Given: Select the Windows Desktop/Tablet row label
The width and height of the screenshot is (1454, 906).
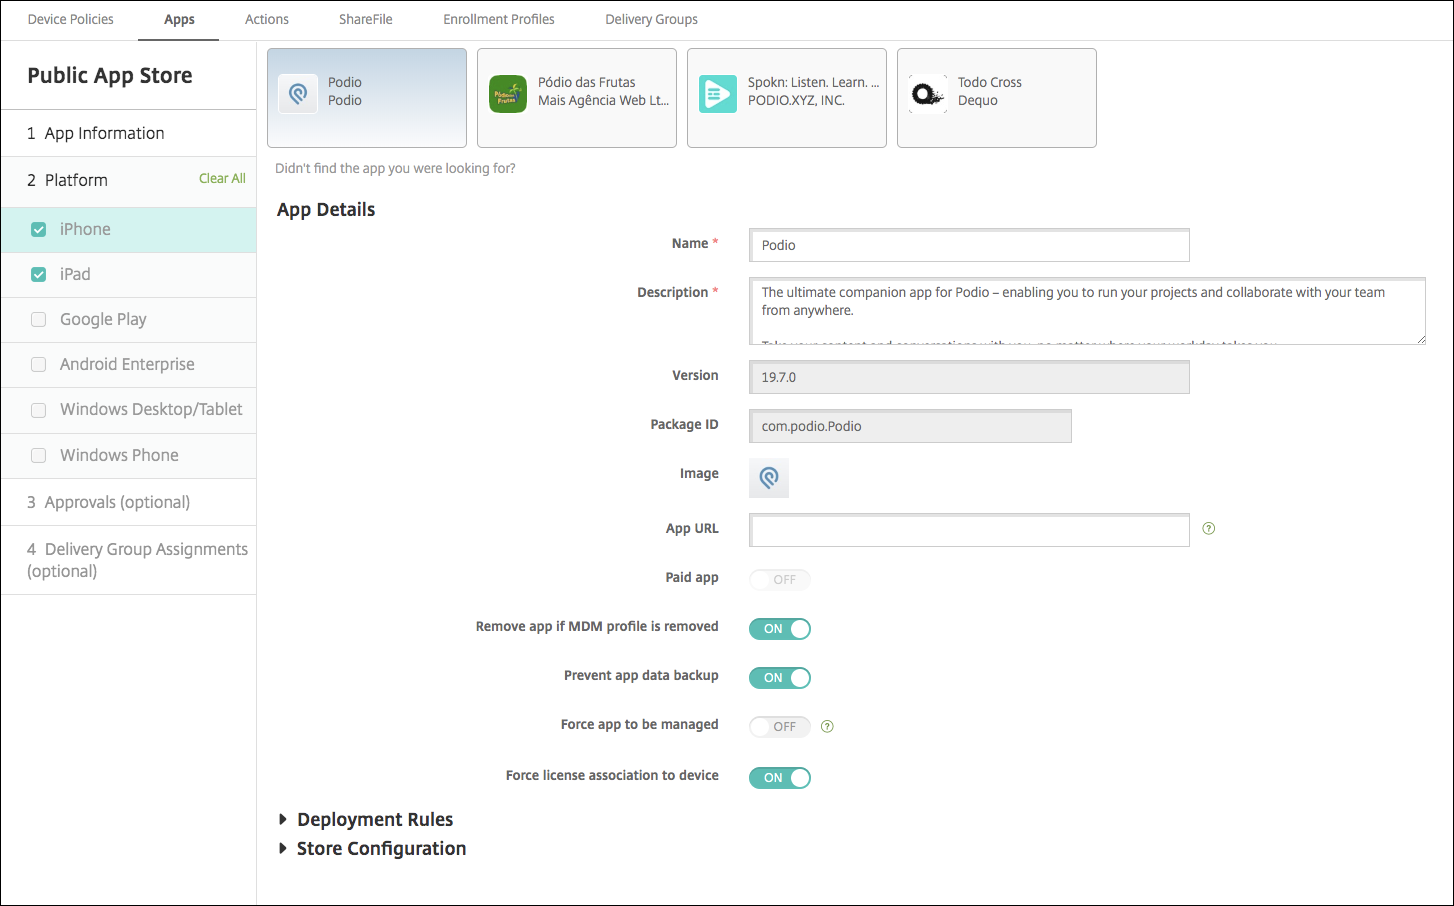Looking at the screenshot, I should (x=151, y=410).
